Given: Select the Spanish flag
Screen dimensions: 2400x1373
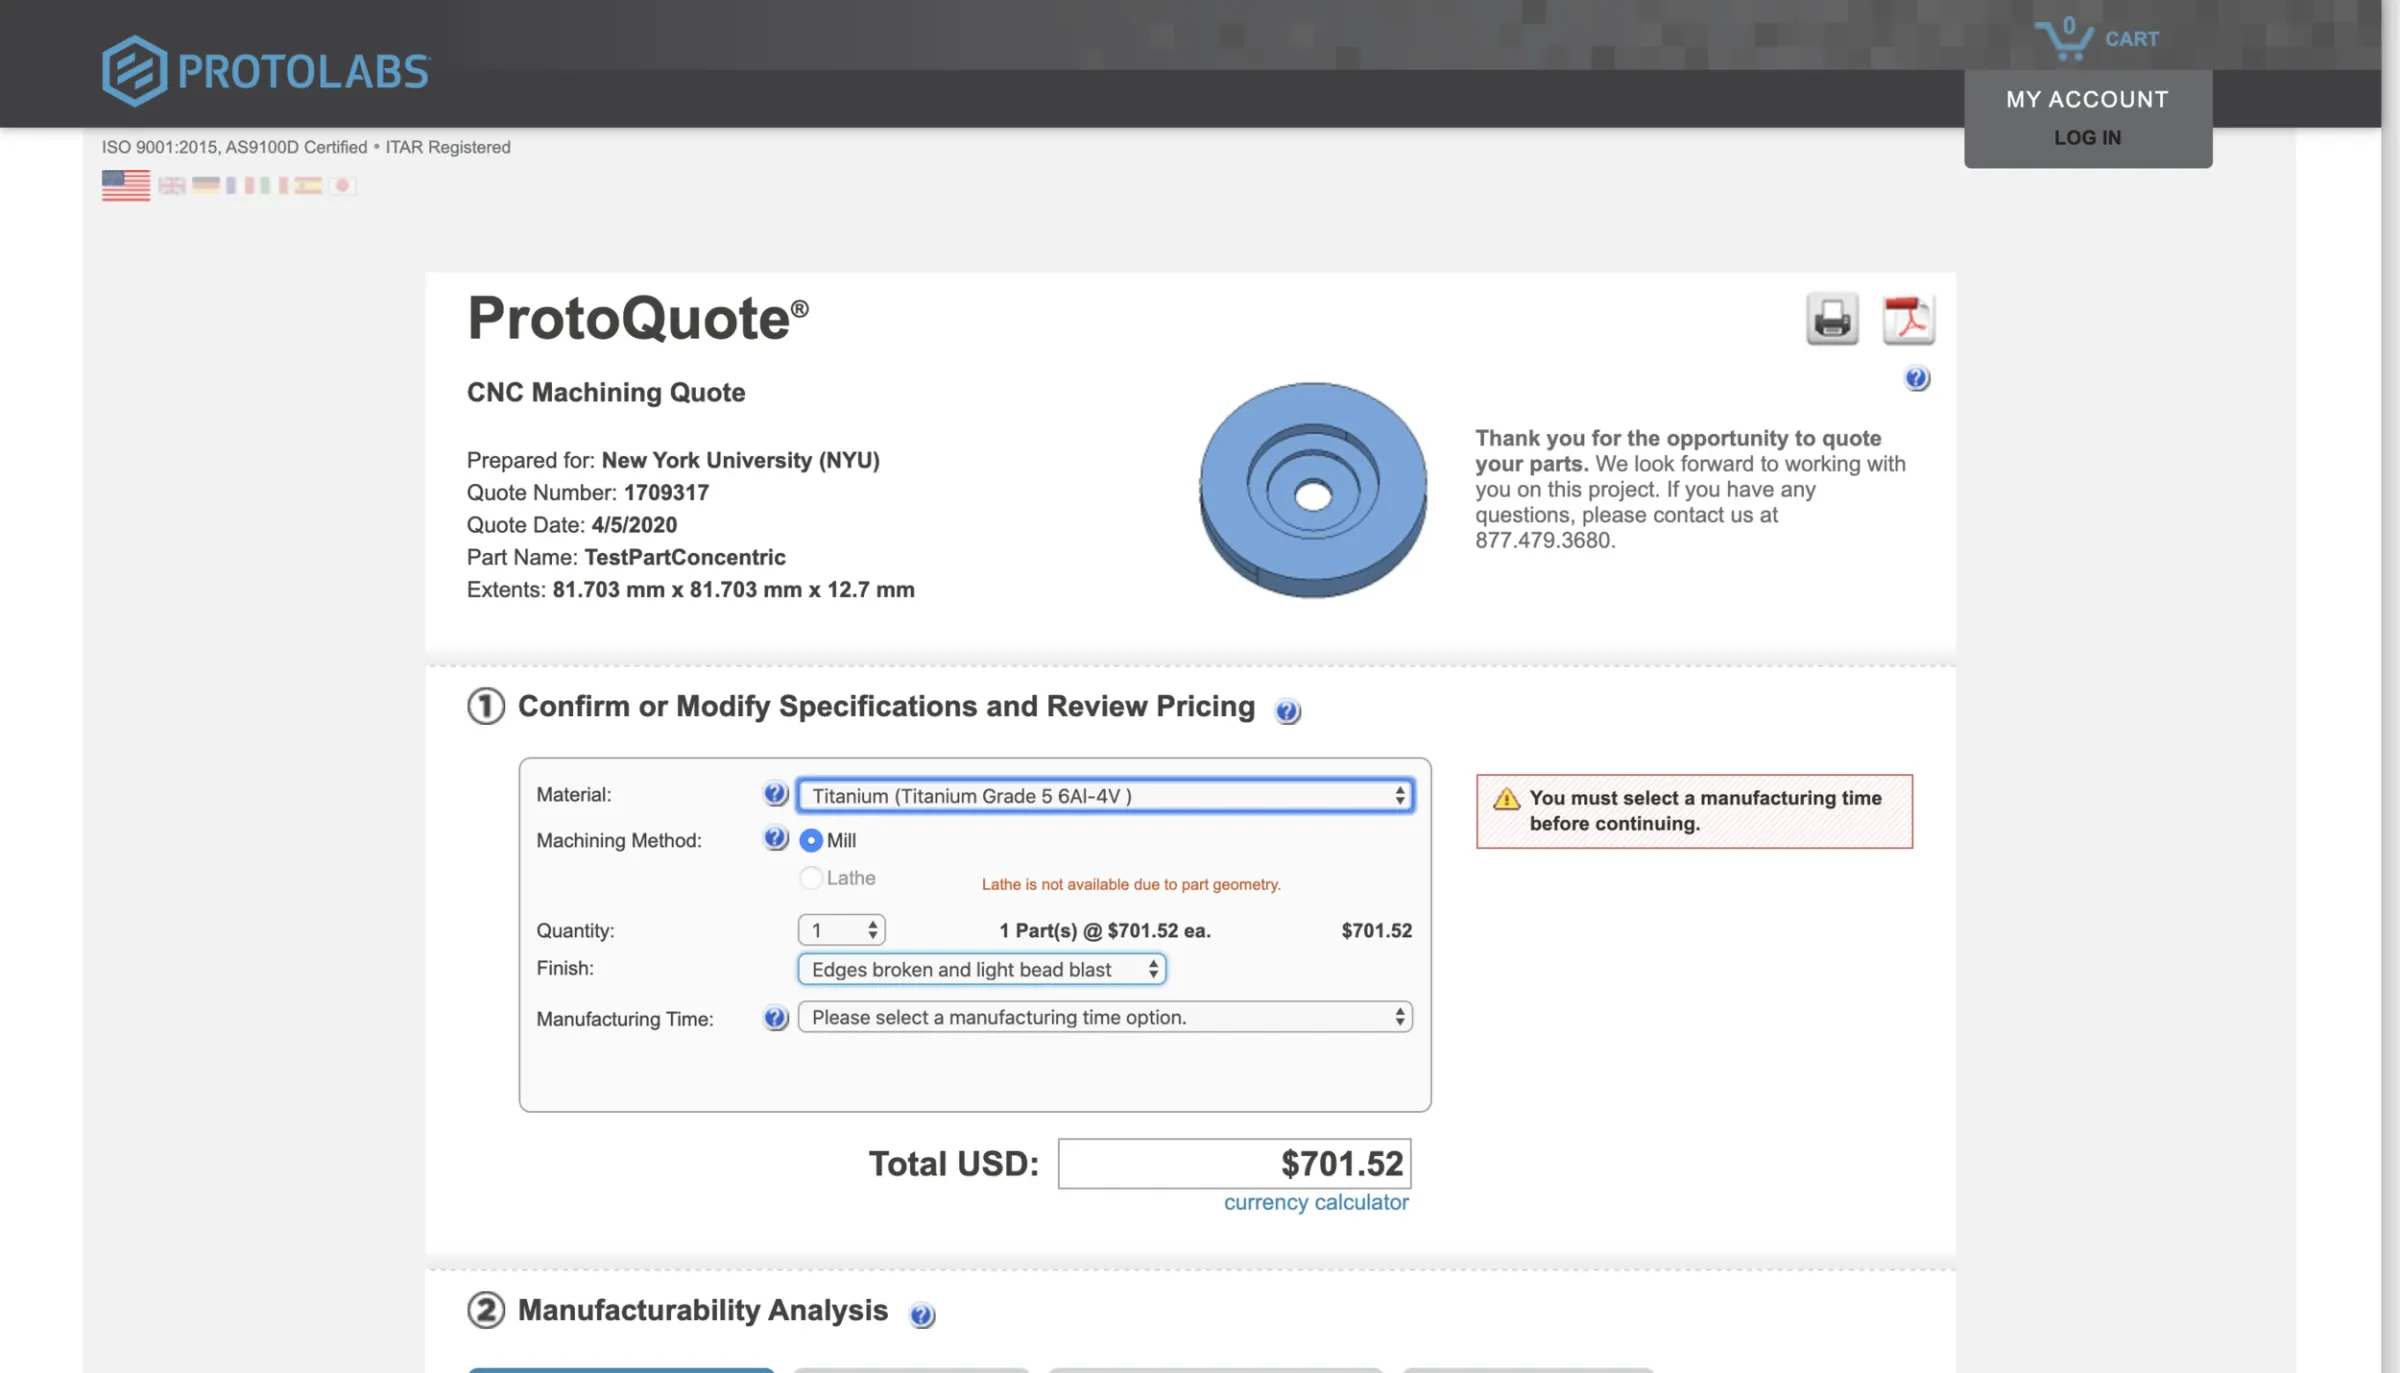Looking at the screenshot, I should [x=308, y=185].
